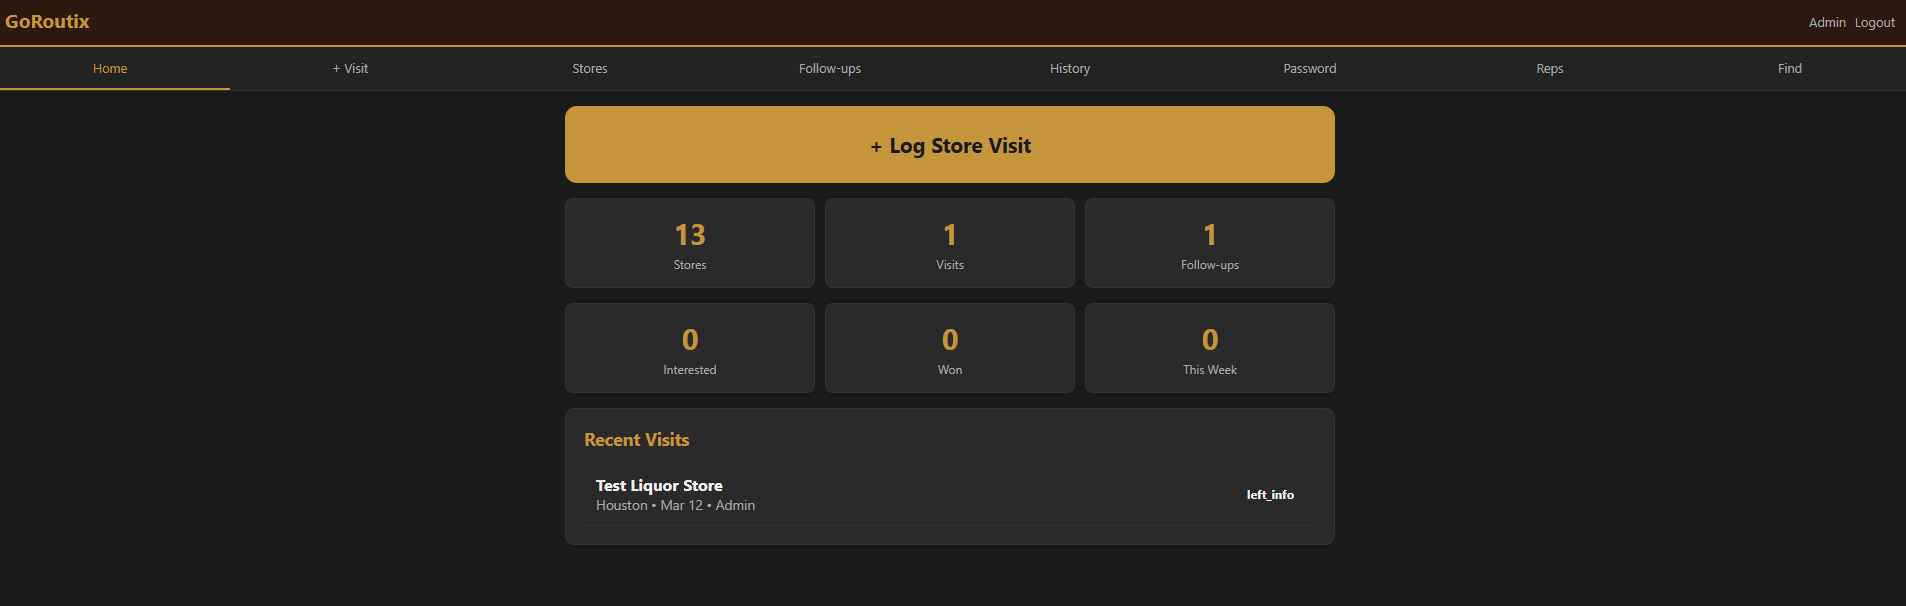Select the Visits stat card
Image resolution: width=1906 pixels, height=606 pixels.
click(950, 243)
